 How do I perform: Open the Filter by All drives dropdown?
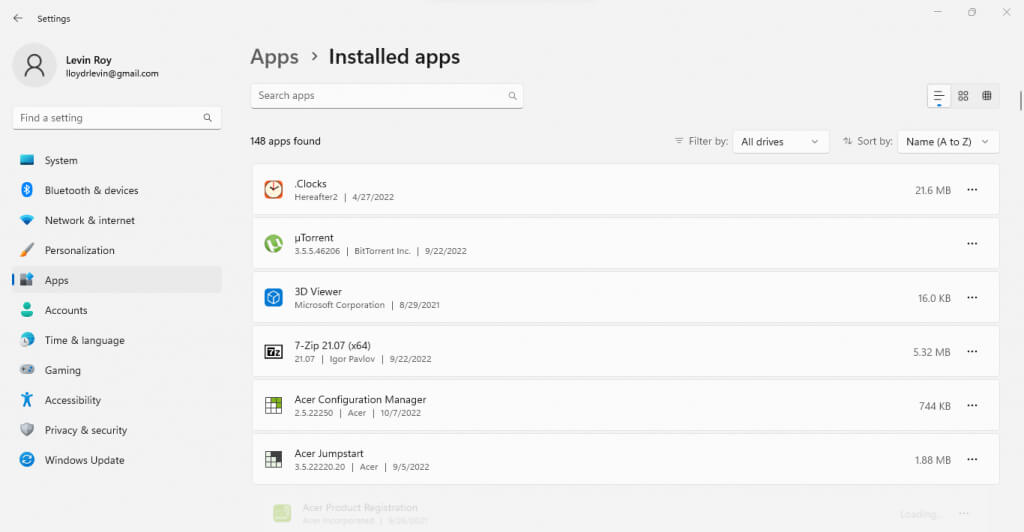[780, 142]
